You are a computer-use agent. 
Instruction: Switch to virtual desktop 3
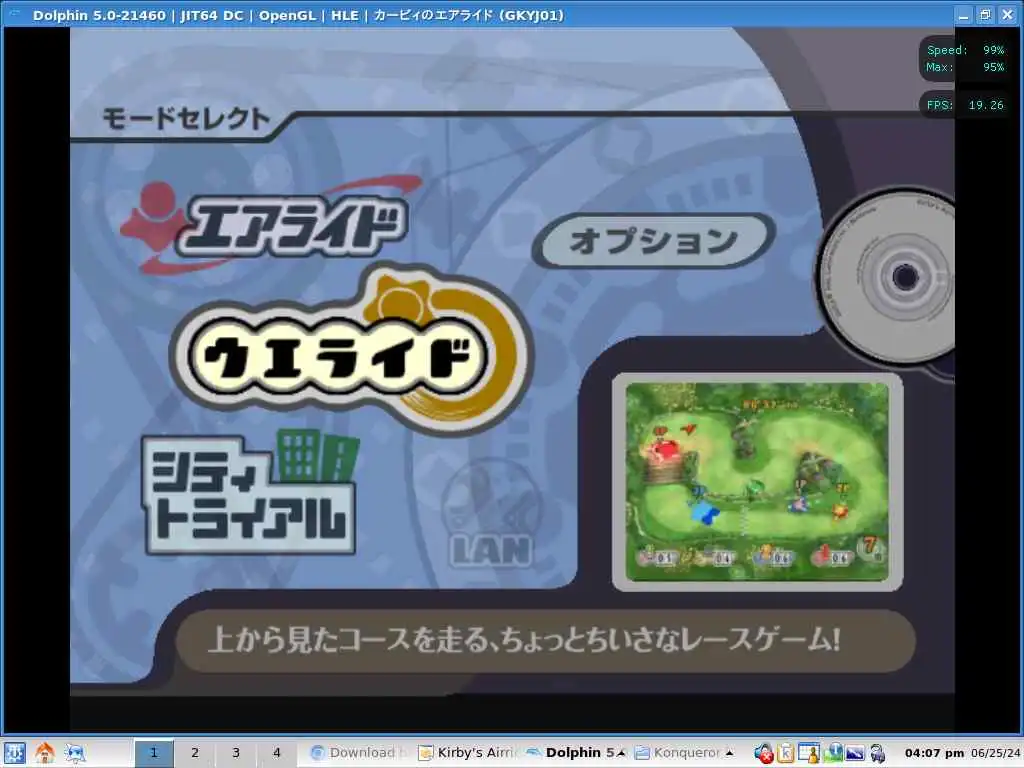coord(236,753)
